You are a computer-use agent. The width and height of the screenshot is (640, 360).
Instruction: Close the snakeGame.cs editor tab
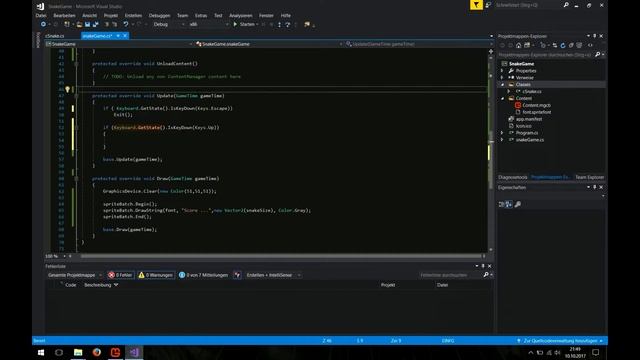[125, 36]
